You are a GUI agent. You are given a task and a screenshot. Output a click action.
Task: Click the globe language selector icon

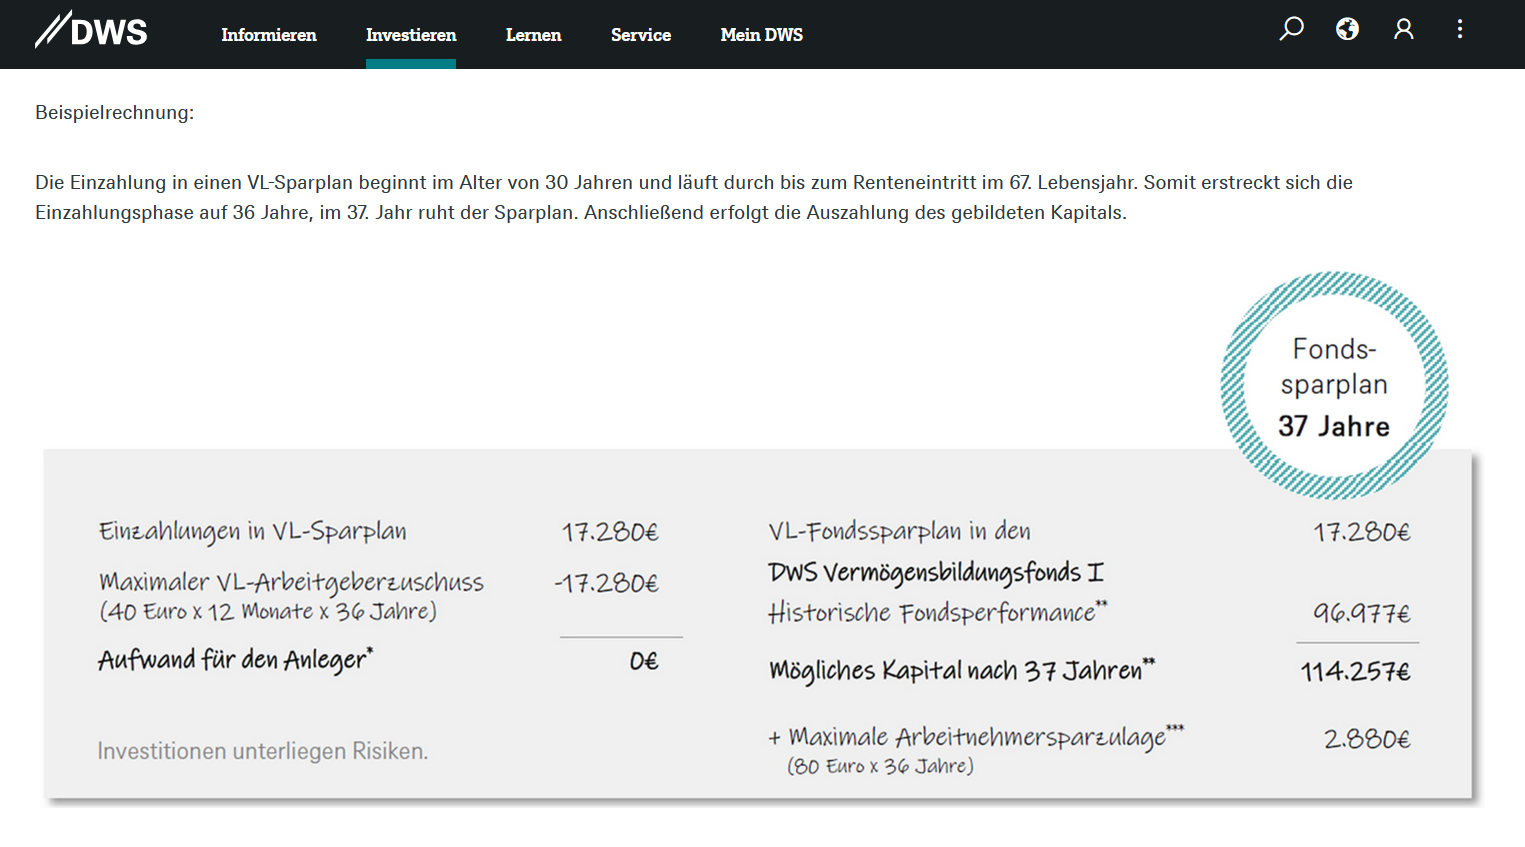tap(1347, 29)
